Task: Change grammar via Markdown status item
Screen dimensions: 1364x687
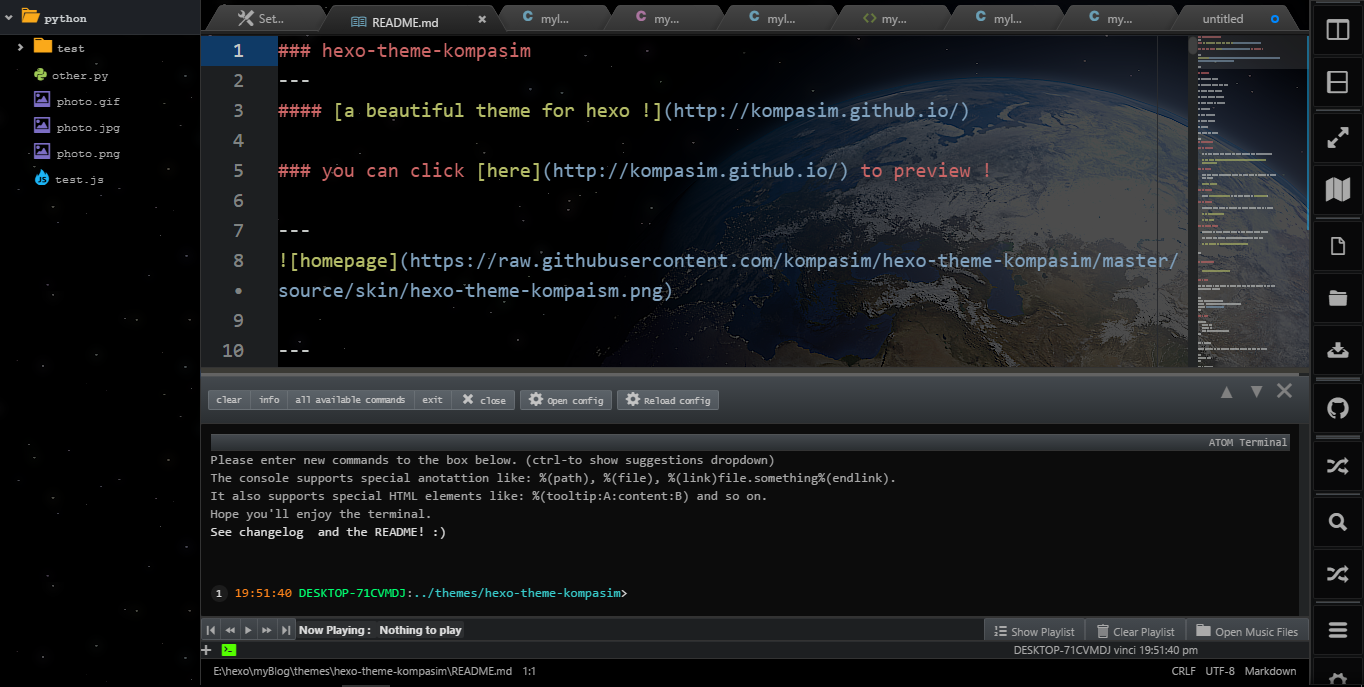Action: coord(1270,671)
